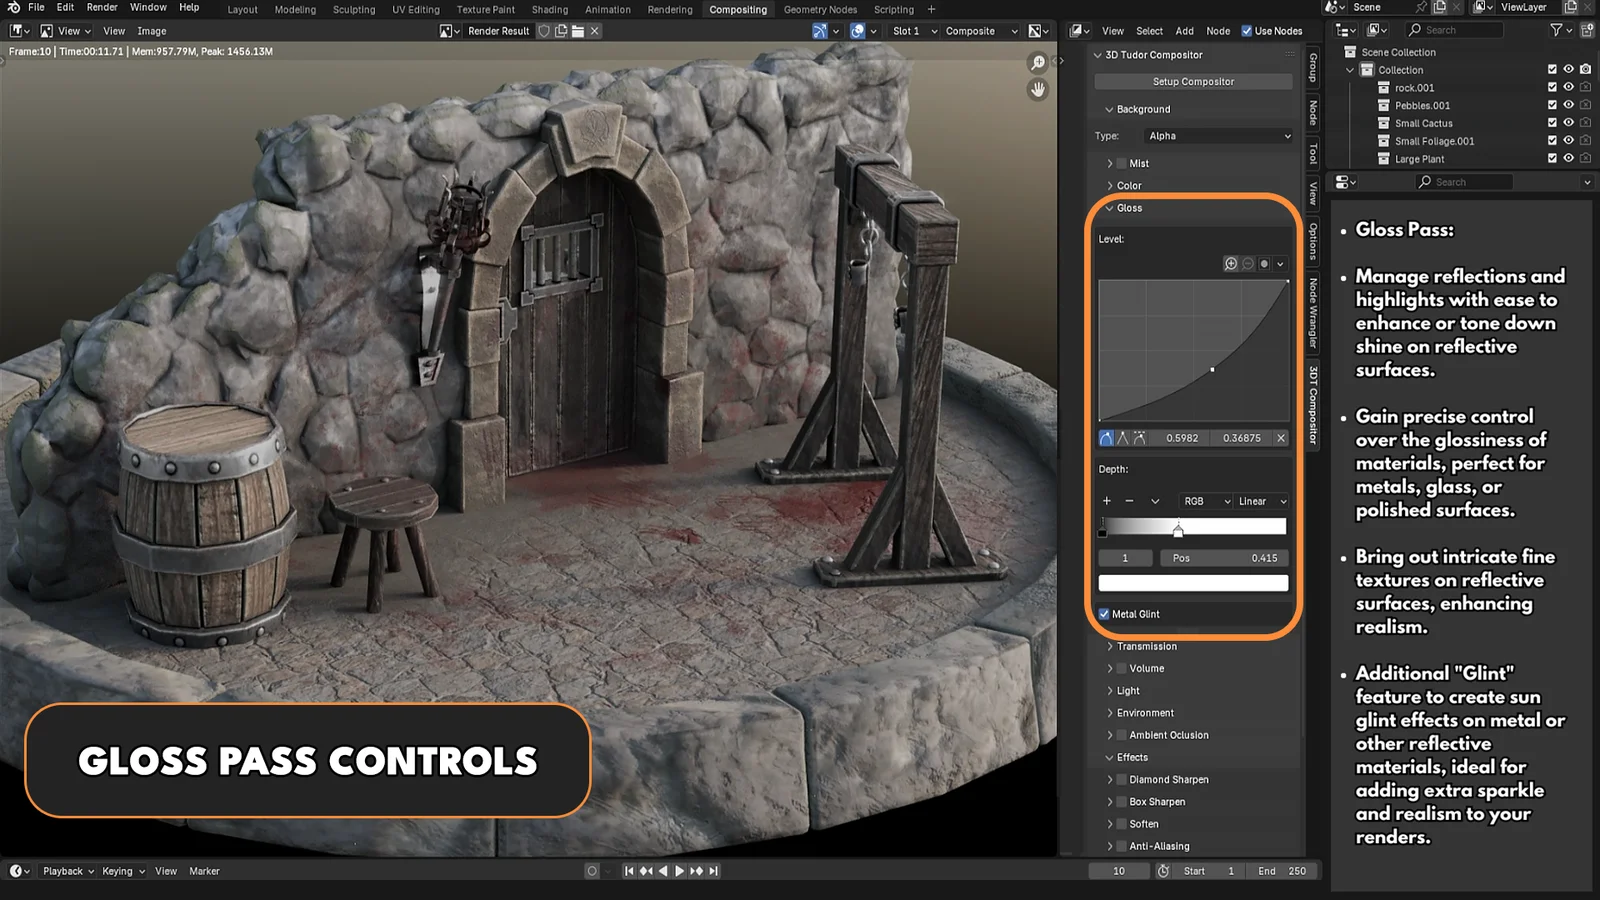
Task: Enable the Metal Glint checkbox
Action: (1104, 614)
